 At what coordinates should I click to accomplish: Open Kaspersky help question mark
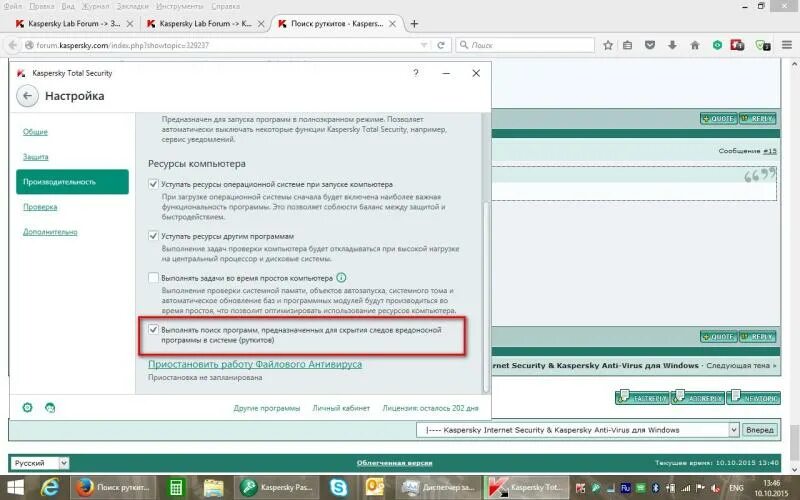[416, 73]
